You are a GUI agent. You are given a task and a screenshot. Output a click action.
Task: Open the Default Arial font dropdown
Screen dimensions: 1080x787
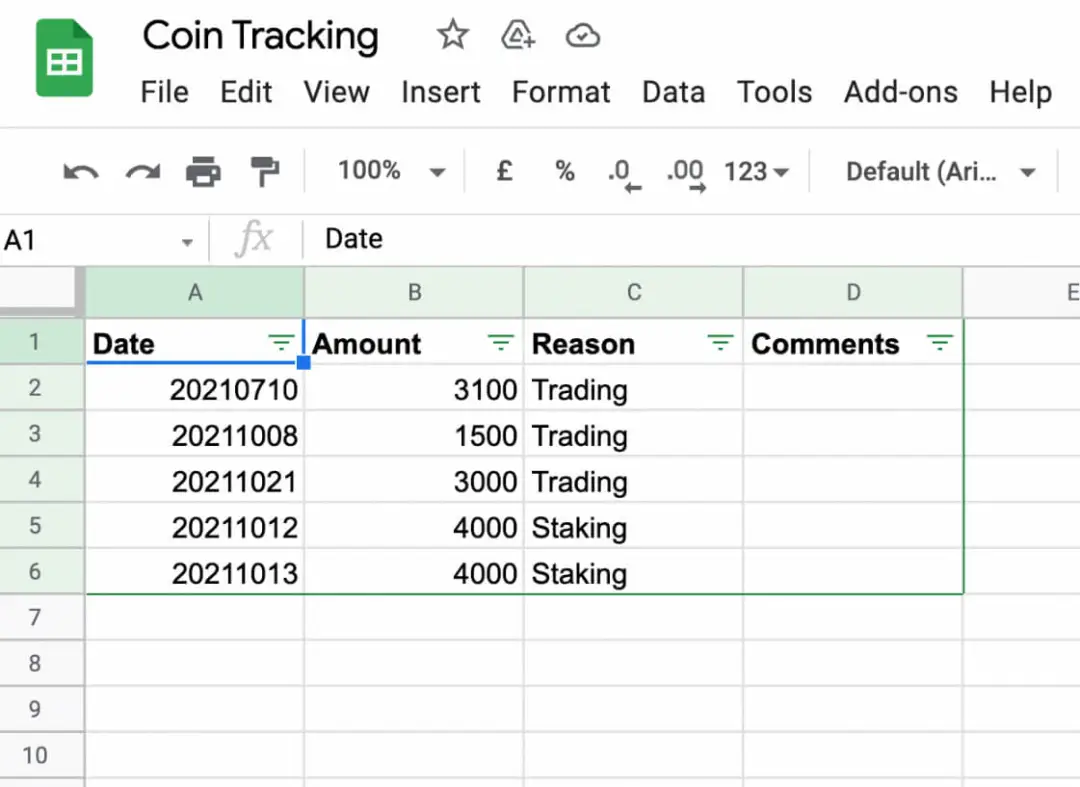[939, 172]
